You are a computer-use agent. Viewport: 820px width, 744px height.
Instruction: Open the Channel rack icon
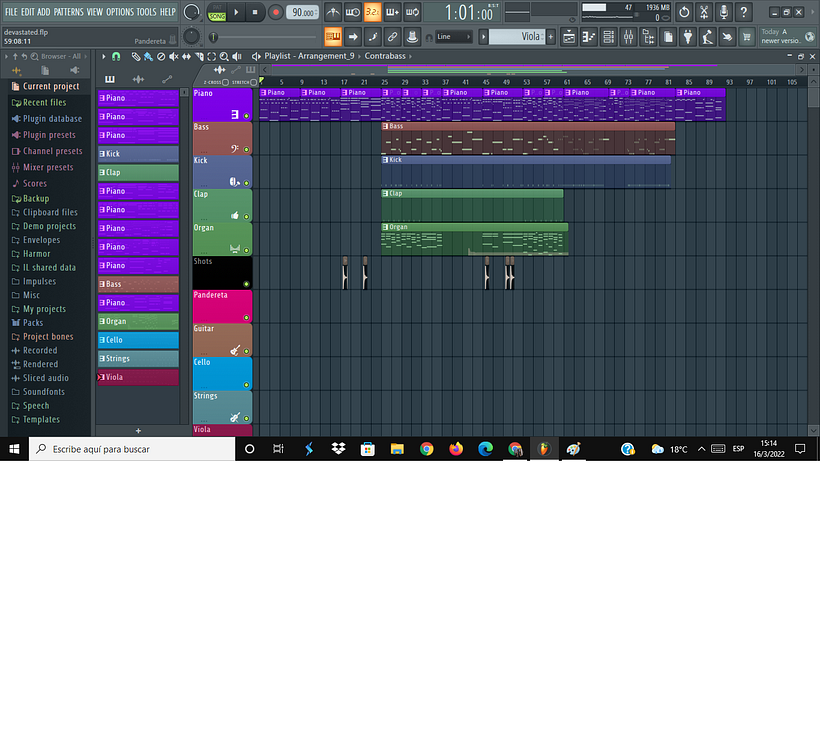click(x=609, y=37)
